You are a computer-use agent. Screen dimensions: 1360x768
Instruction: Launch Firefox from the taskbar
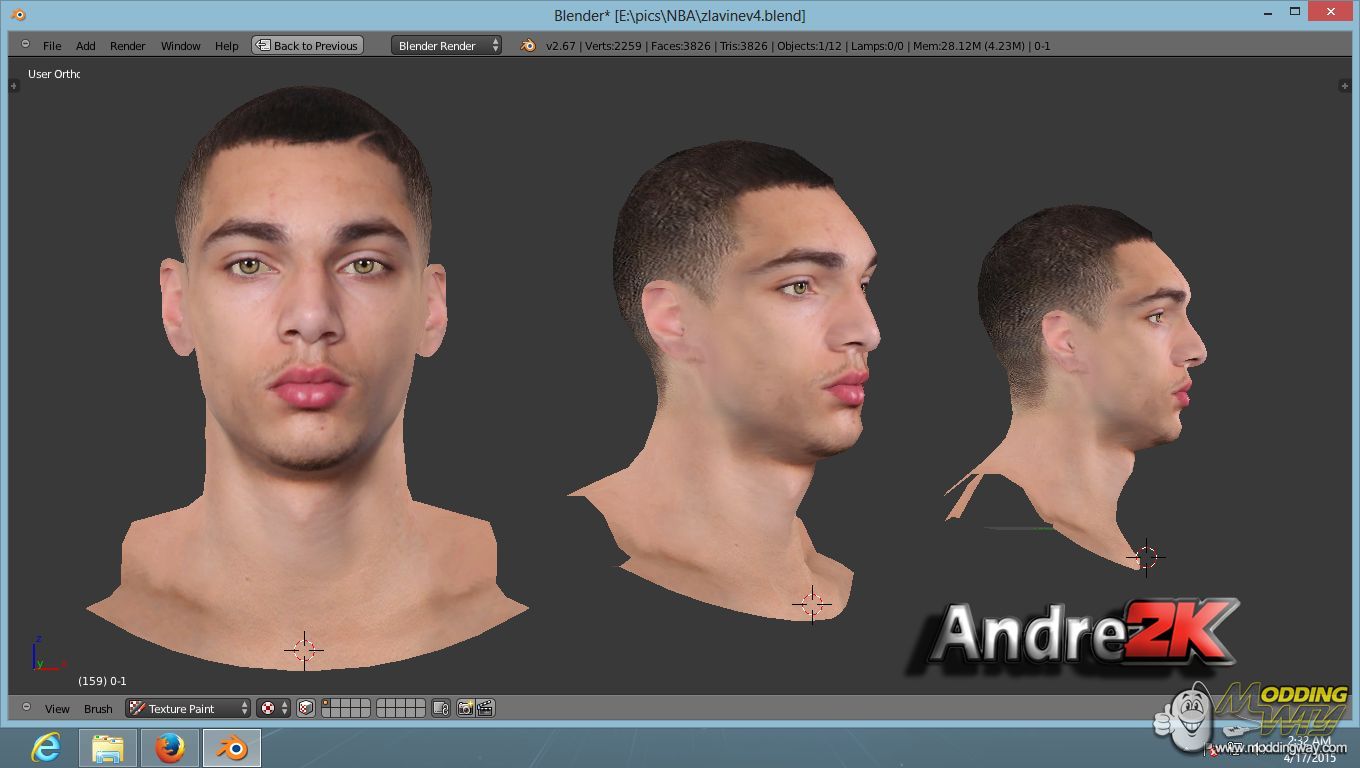click(170, 747)
